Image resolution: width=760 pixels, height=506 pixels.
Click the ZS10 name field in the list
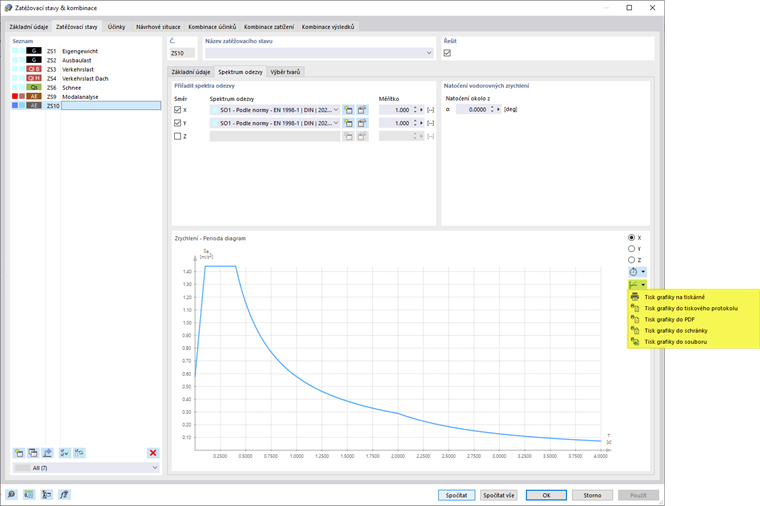click(111, 105)
